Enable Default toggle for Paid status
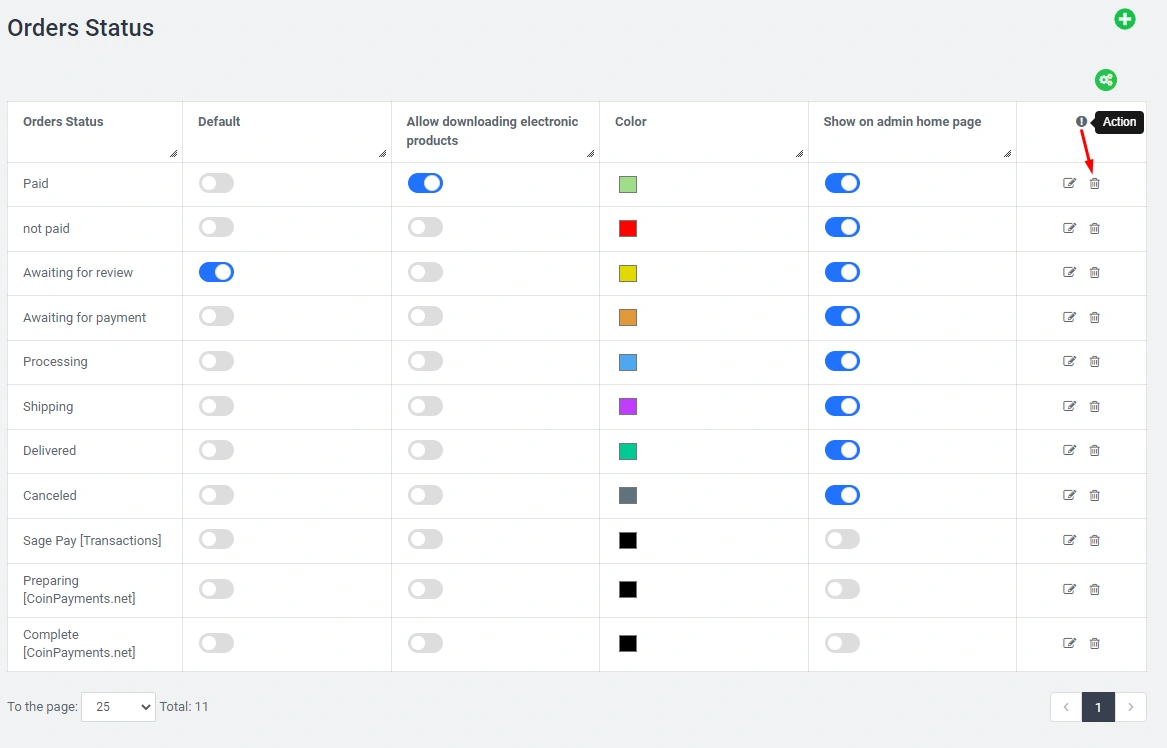1167x748 pixels. click(x=216, y=183)
